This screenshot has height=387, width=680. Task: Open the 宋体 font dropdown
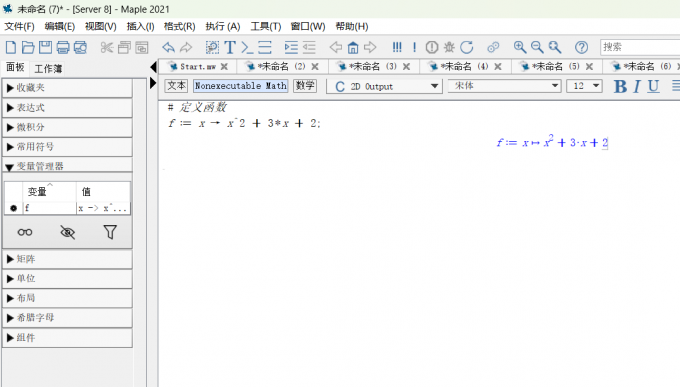point(505,85)
